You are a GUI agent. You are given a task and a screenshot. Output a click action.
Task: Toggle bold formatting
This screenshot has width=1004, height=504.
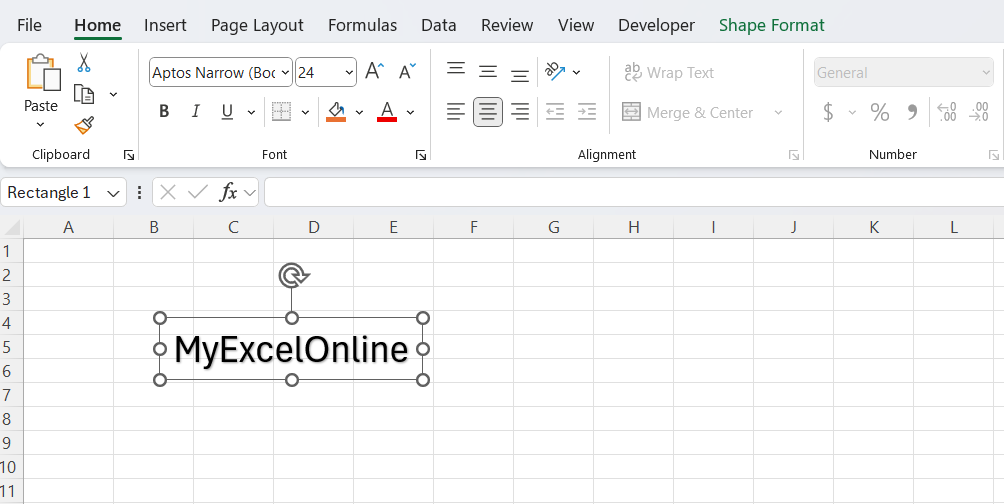pyautogui.click(x=164, y=112)
